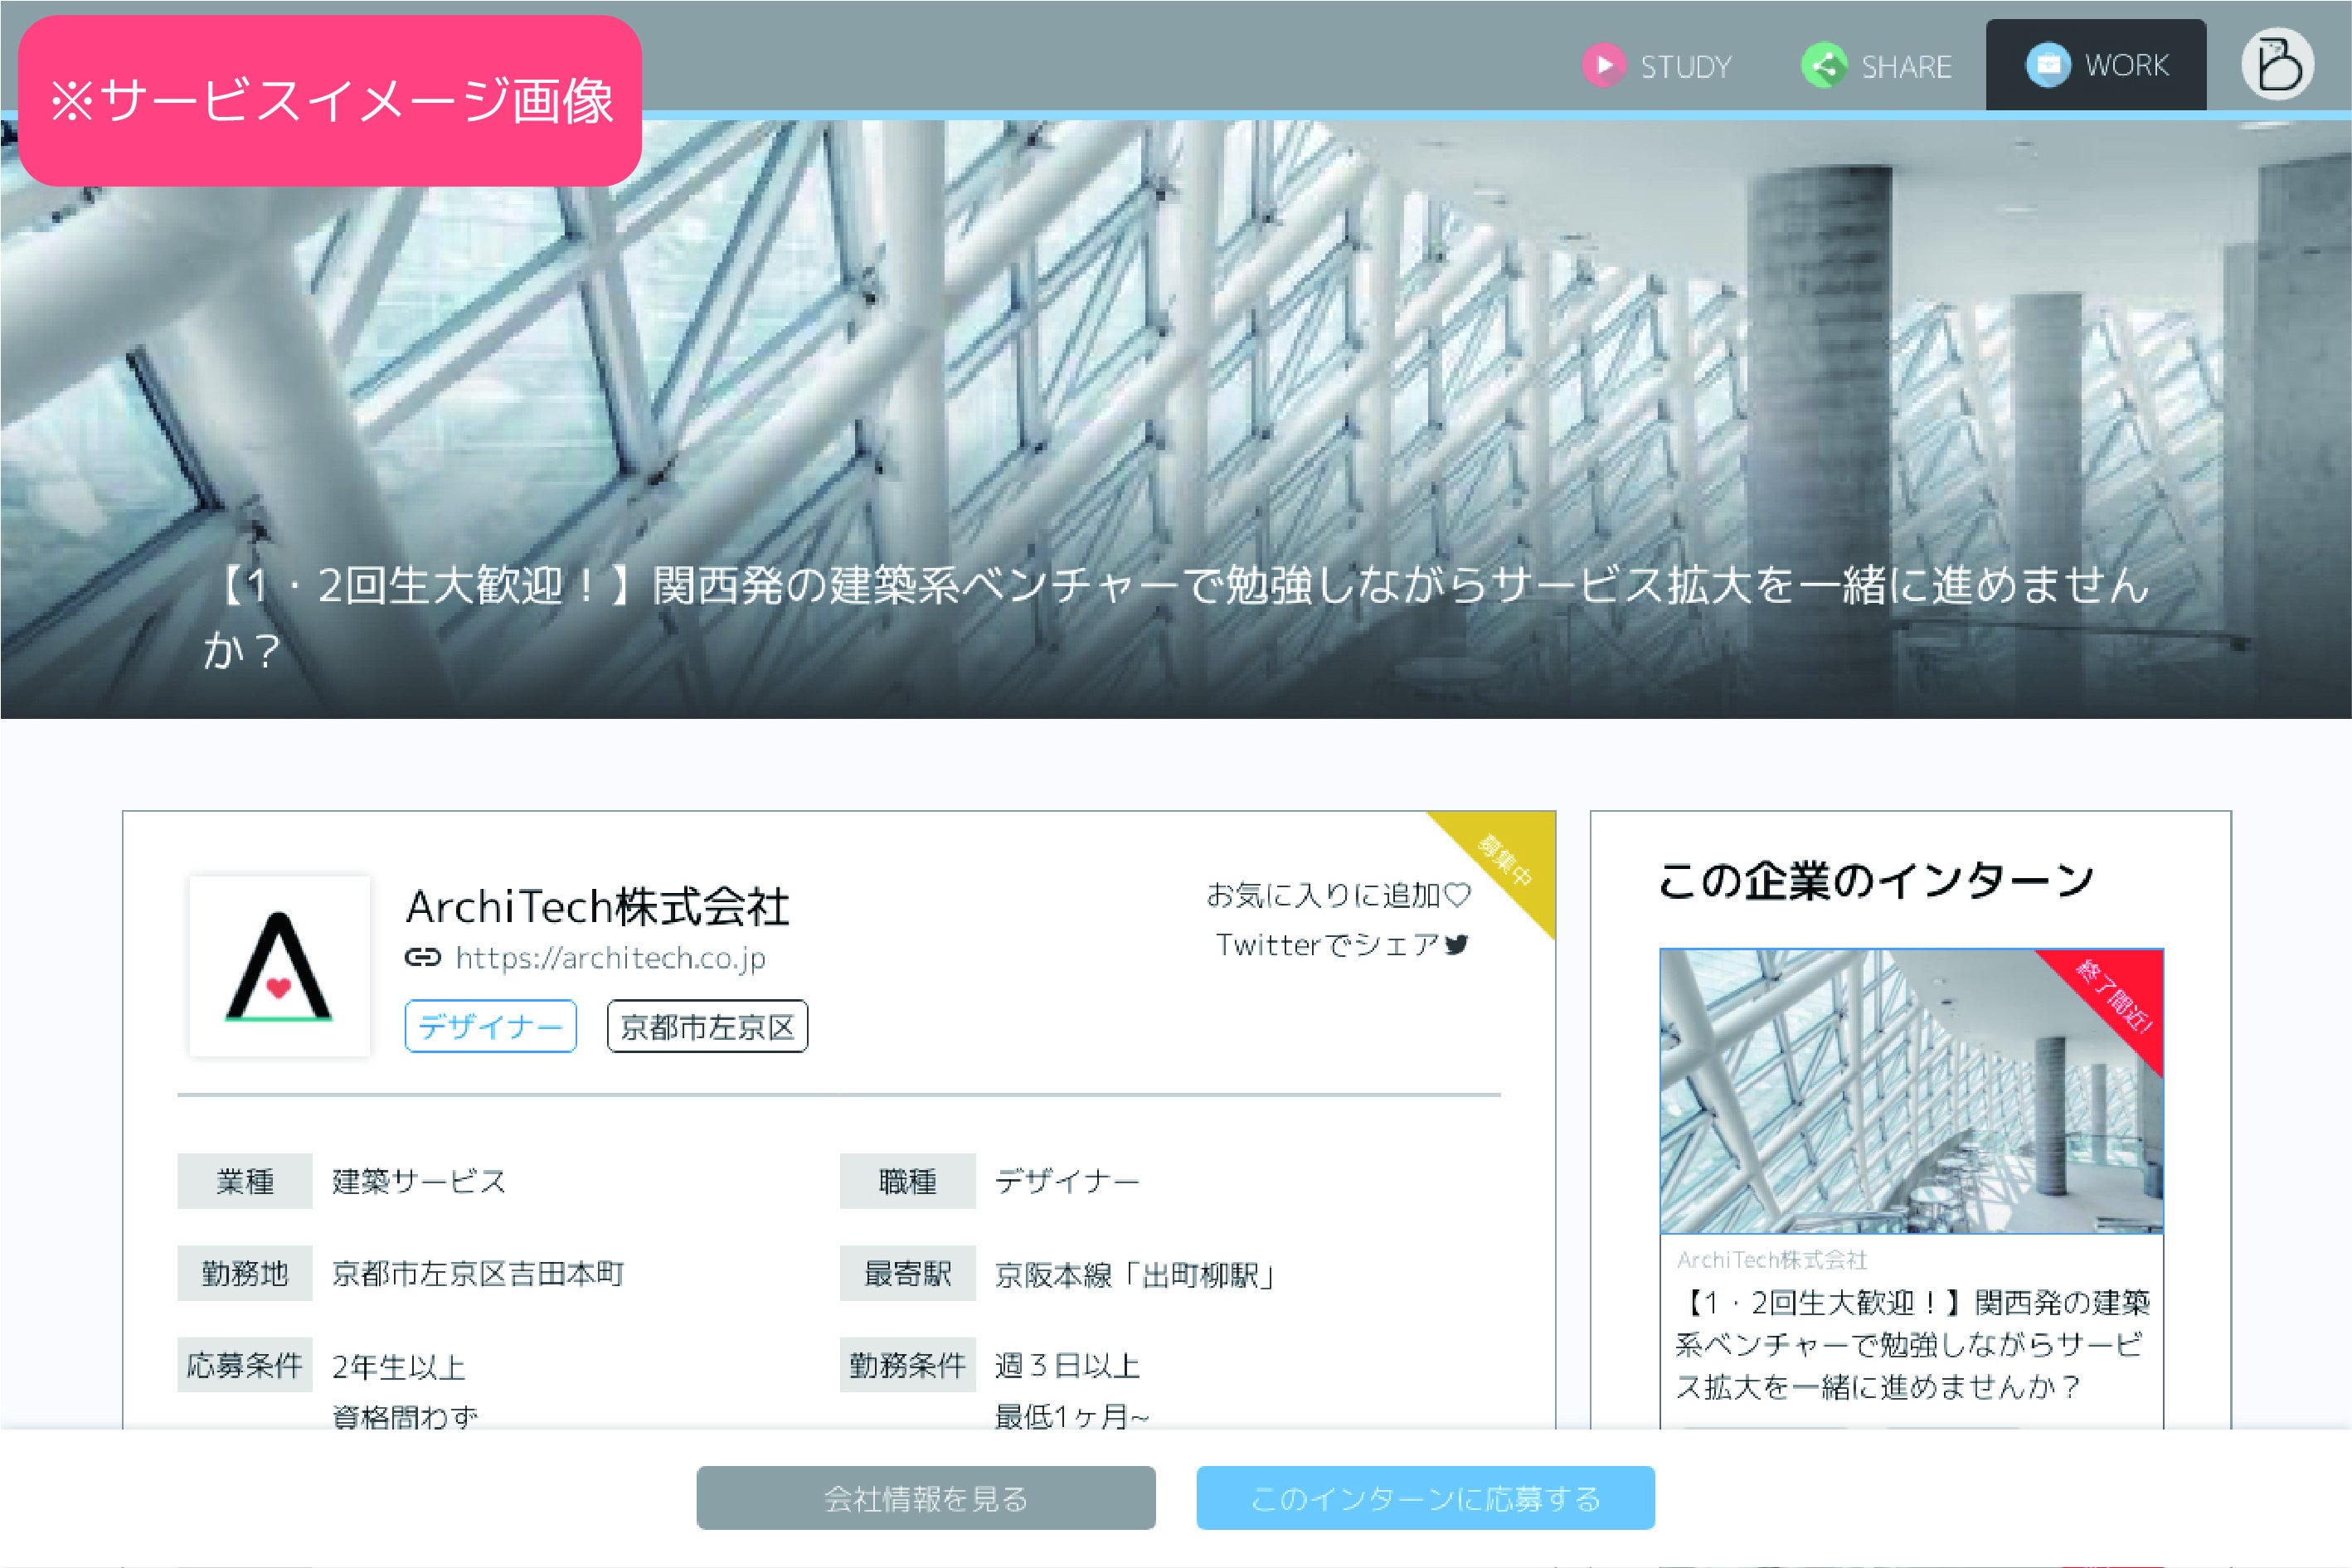
Task: Click the STUDY play icon
Action: [1604, 66]
